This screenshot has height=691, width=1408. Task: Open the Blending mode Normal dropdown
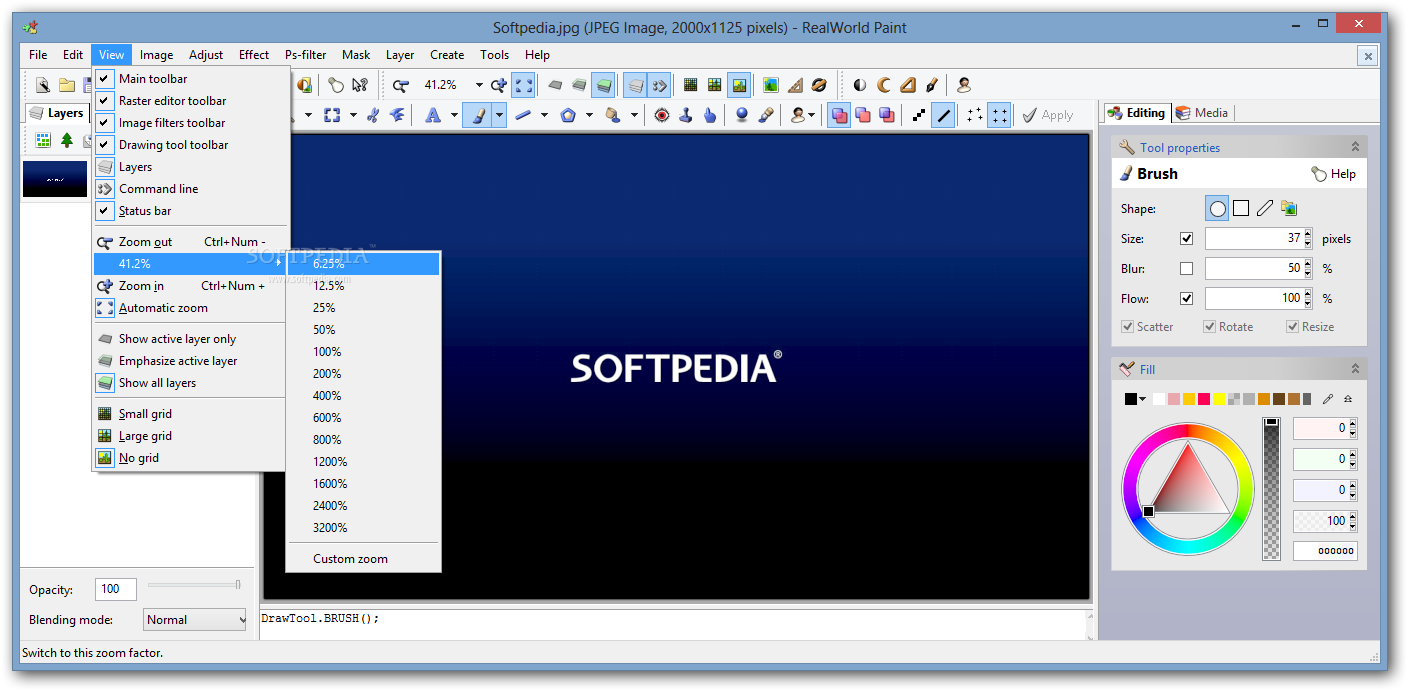[194, 620]
